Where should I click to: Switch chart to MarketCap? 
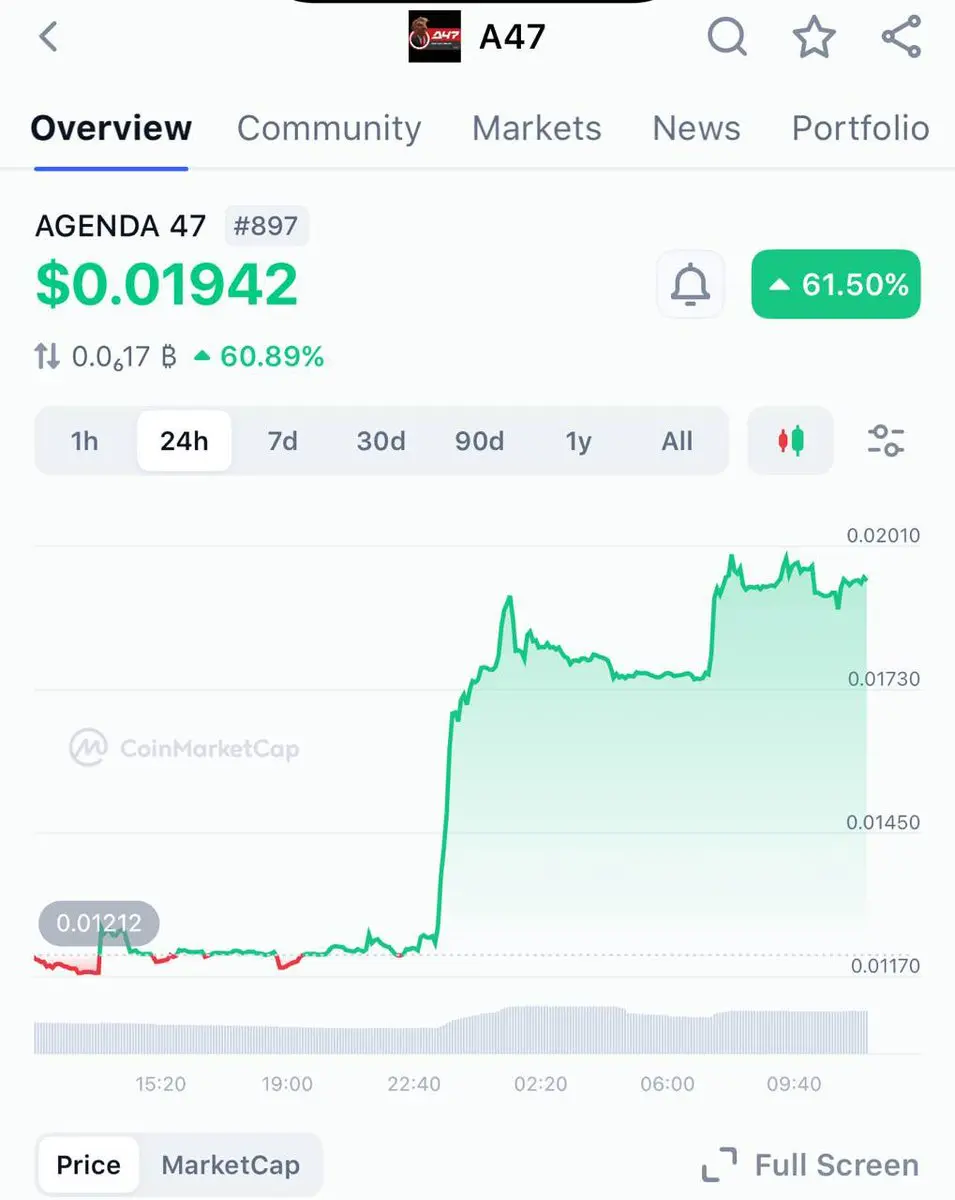pos(231,1165)
